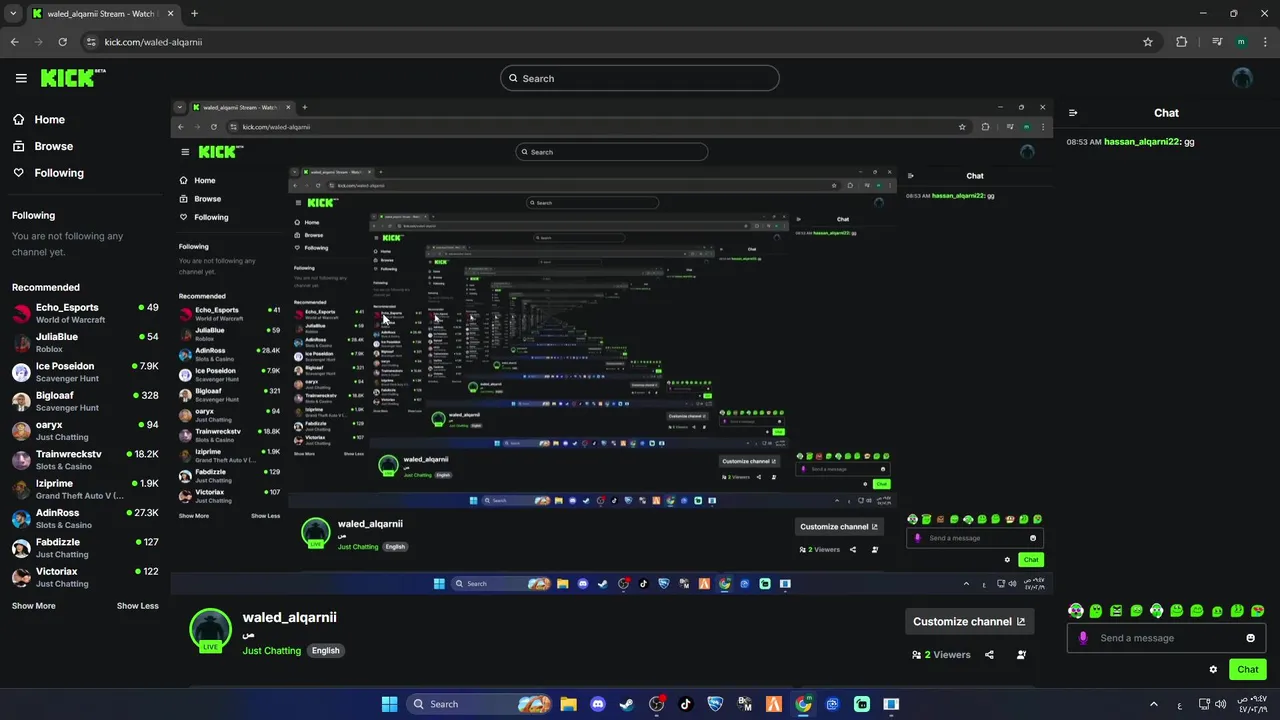This screenshot has height=720, width=1280.
Task: Open Victoriax recommended channel
Action: (x=85, y=577)
